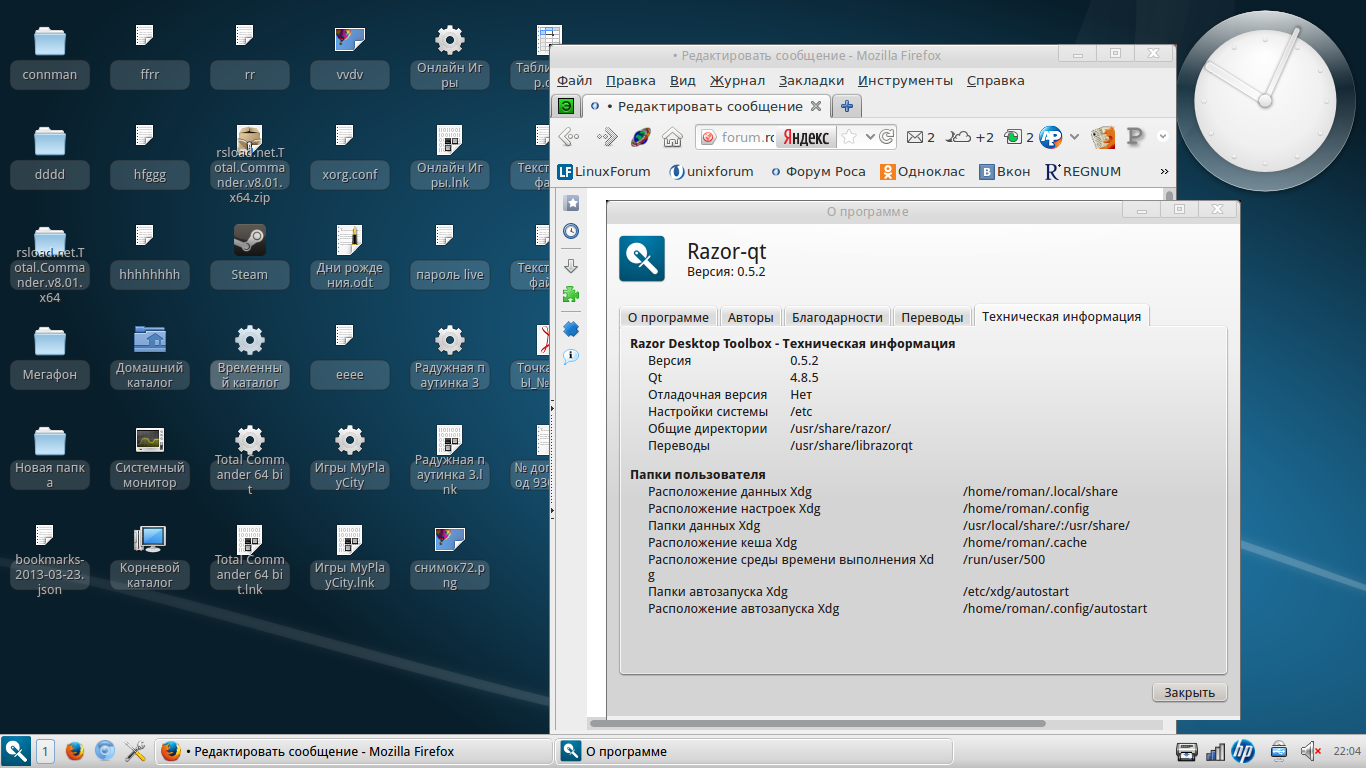This screenshot has height=768, width=1366.
Task: Click the Firefox back arrow button
Action: [x=569, y=137]
